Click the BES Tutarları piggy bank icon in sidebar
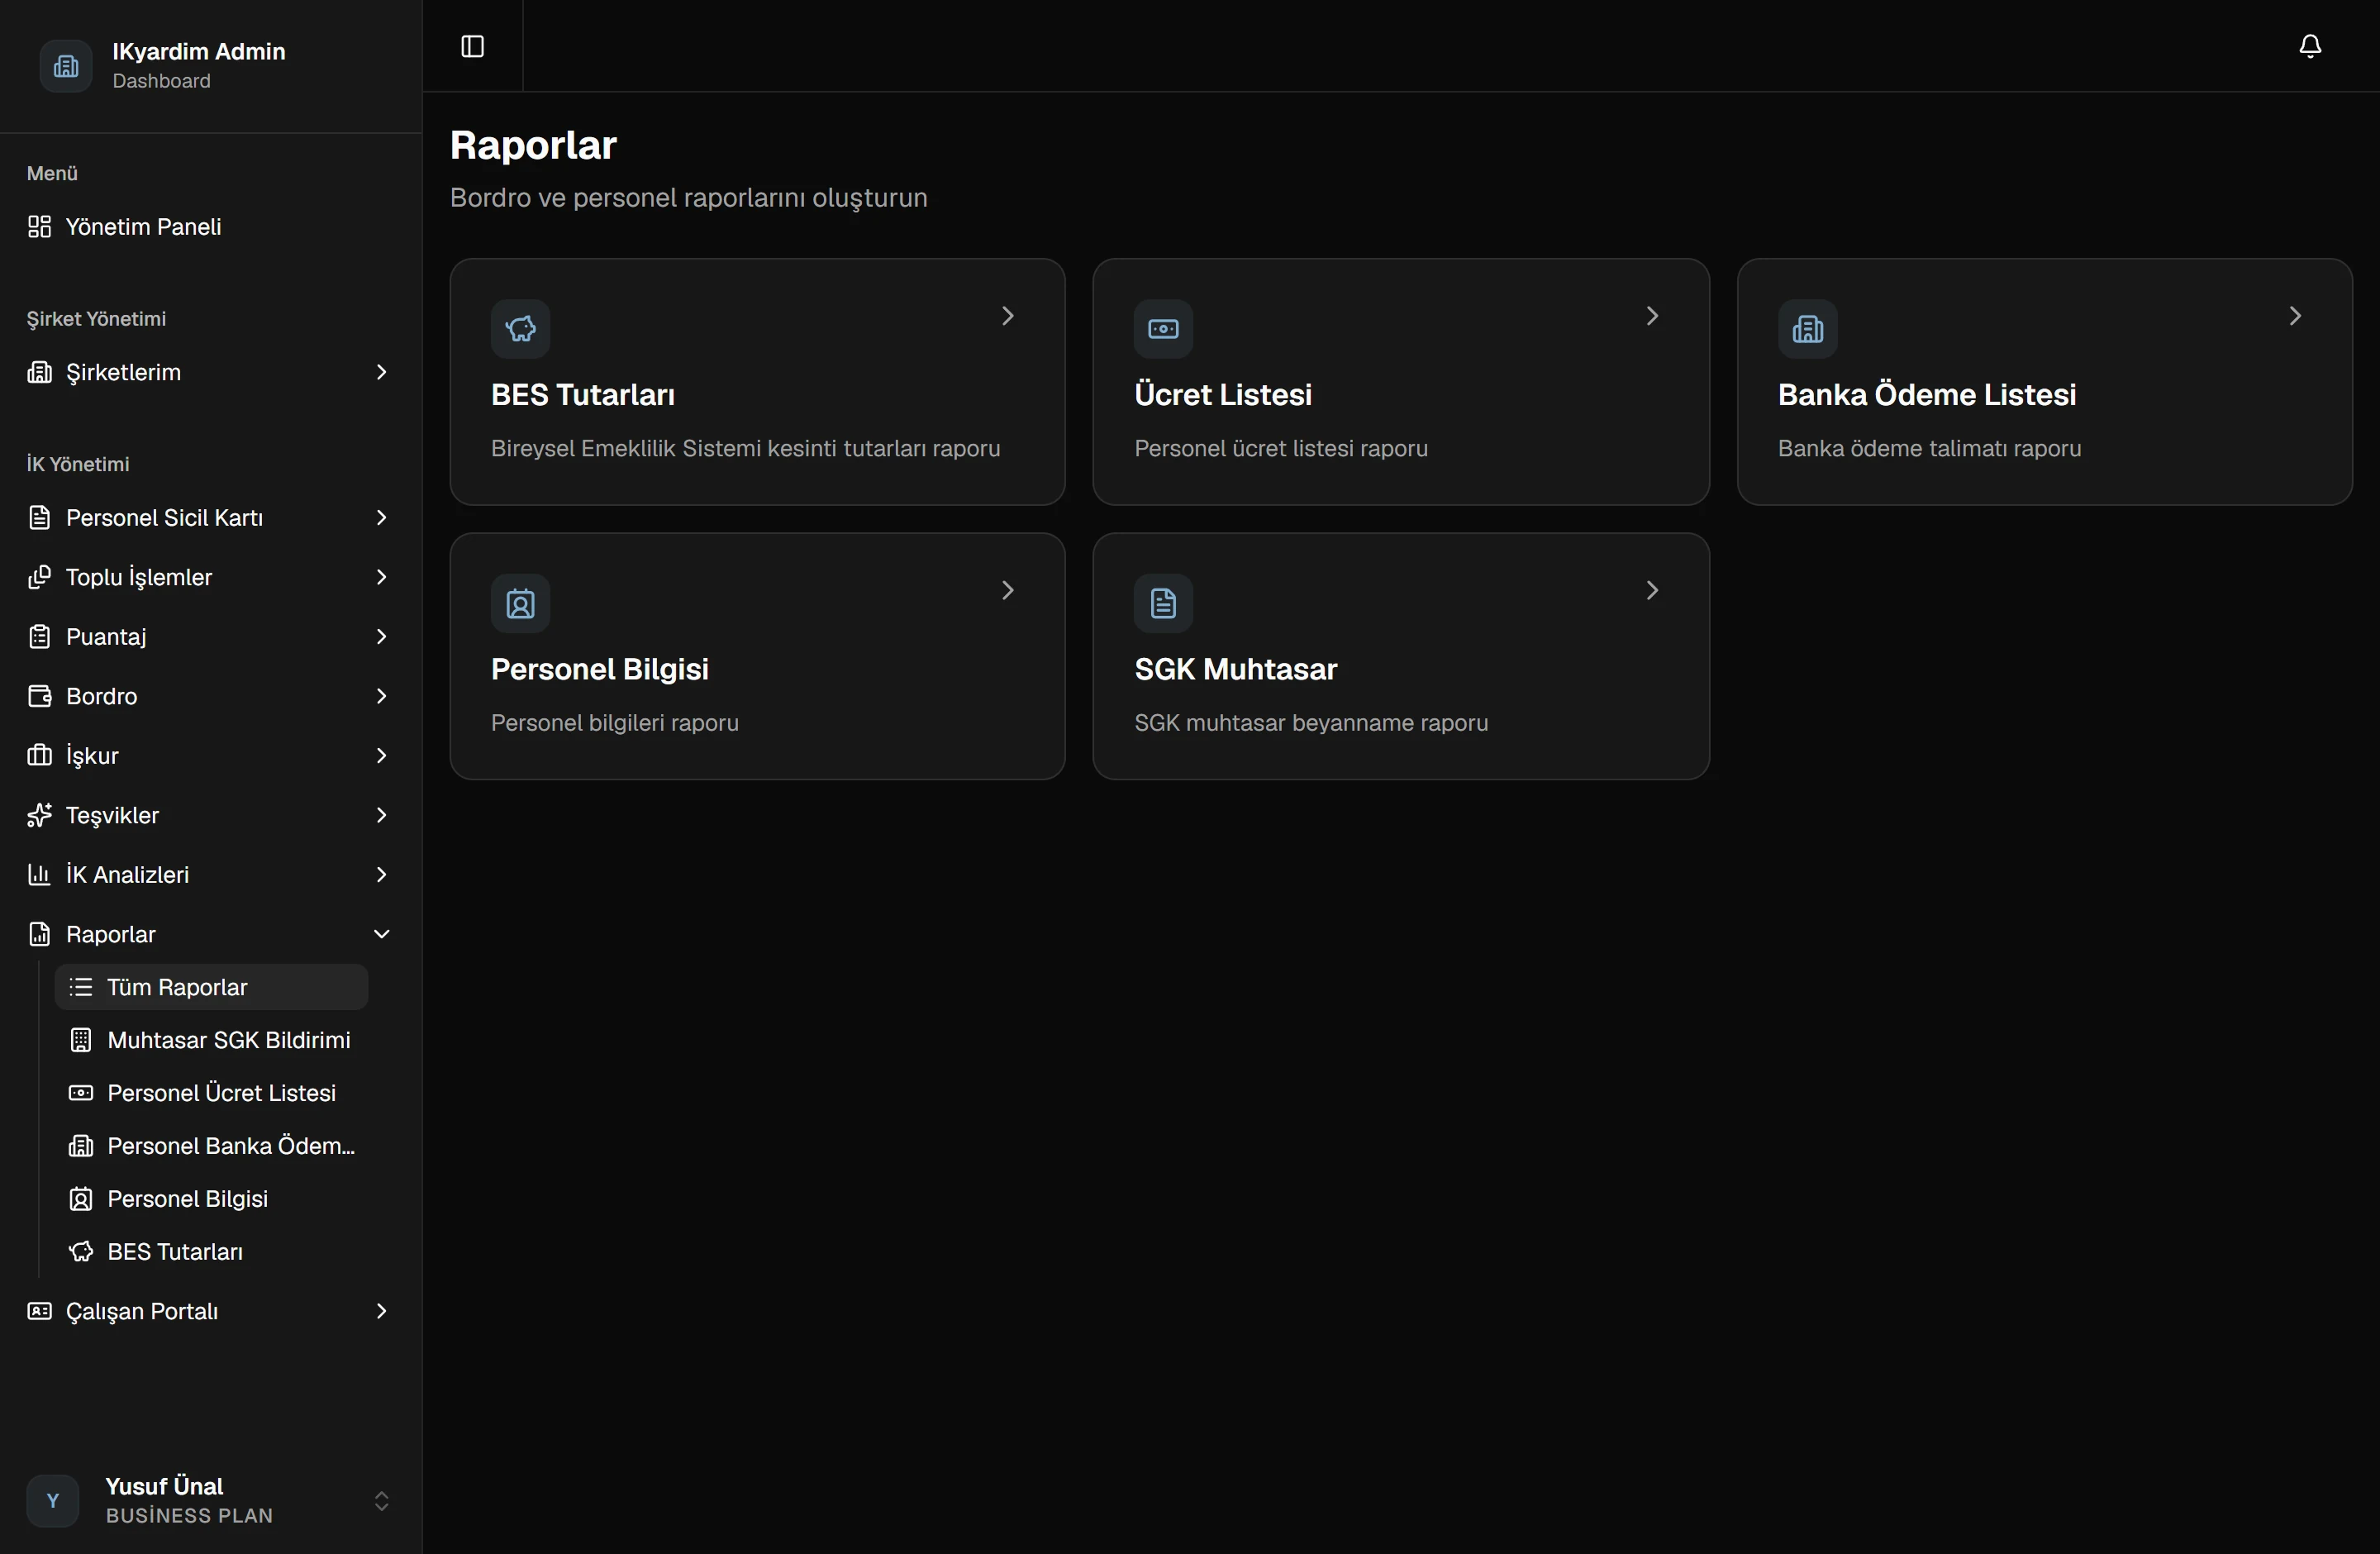The width and height of the screenshot is (2380, 1554). (81, 1251)
